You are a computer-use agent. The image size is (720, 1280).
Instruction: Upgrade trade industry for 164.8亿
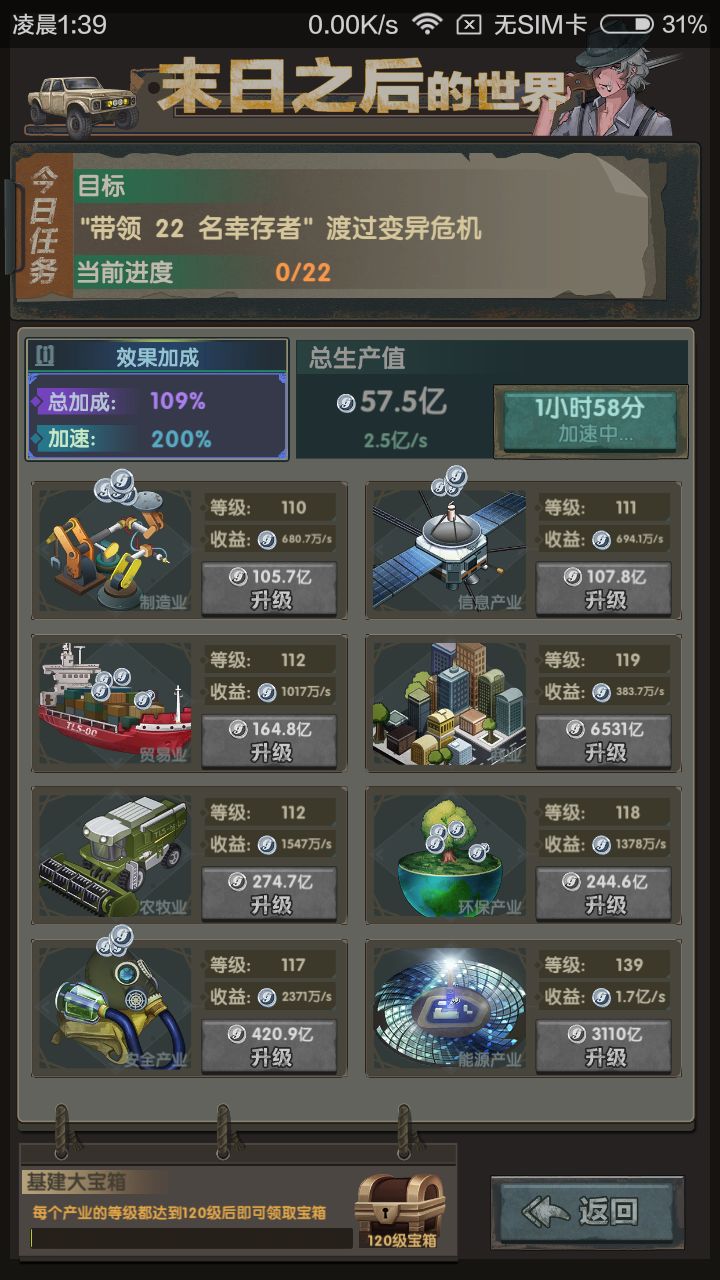pyautogui.click(x=269, y=741)
